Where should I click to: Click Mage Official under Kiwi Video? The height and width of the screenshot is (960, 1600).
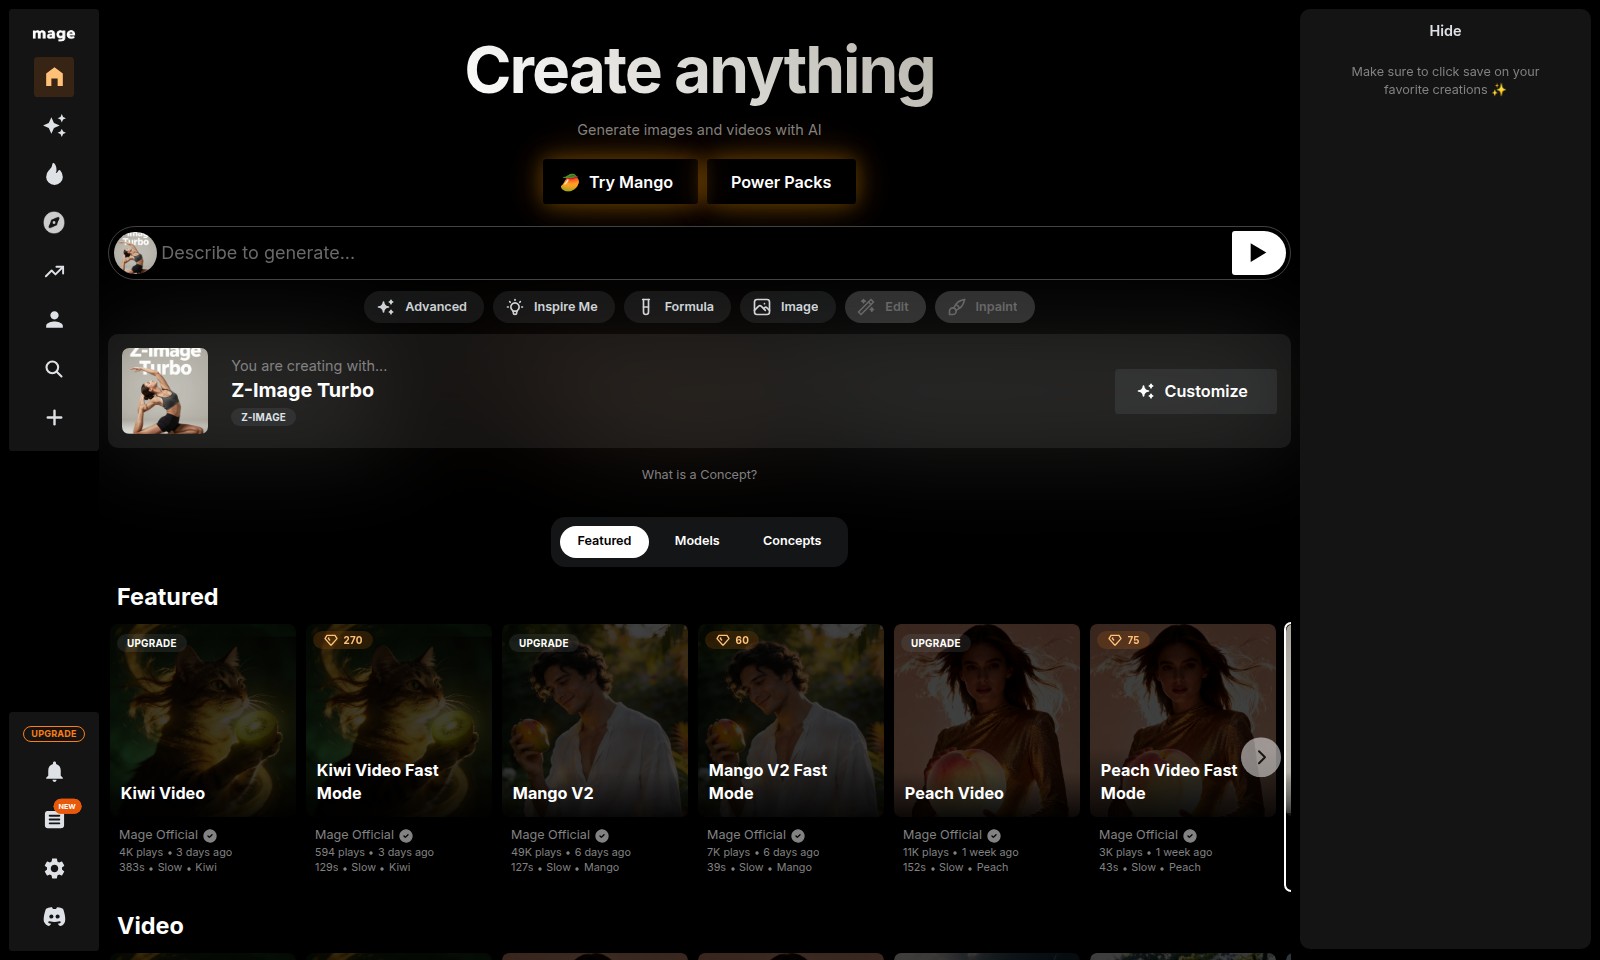point(158,835)
